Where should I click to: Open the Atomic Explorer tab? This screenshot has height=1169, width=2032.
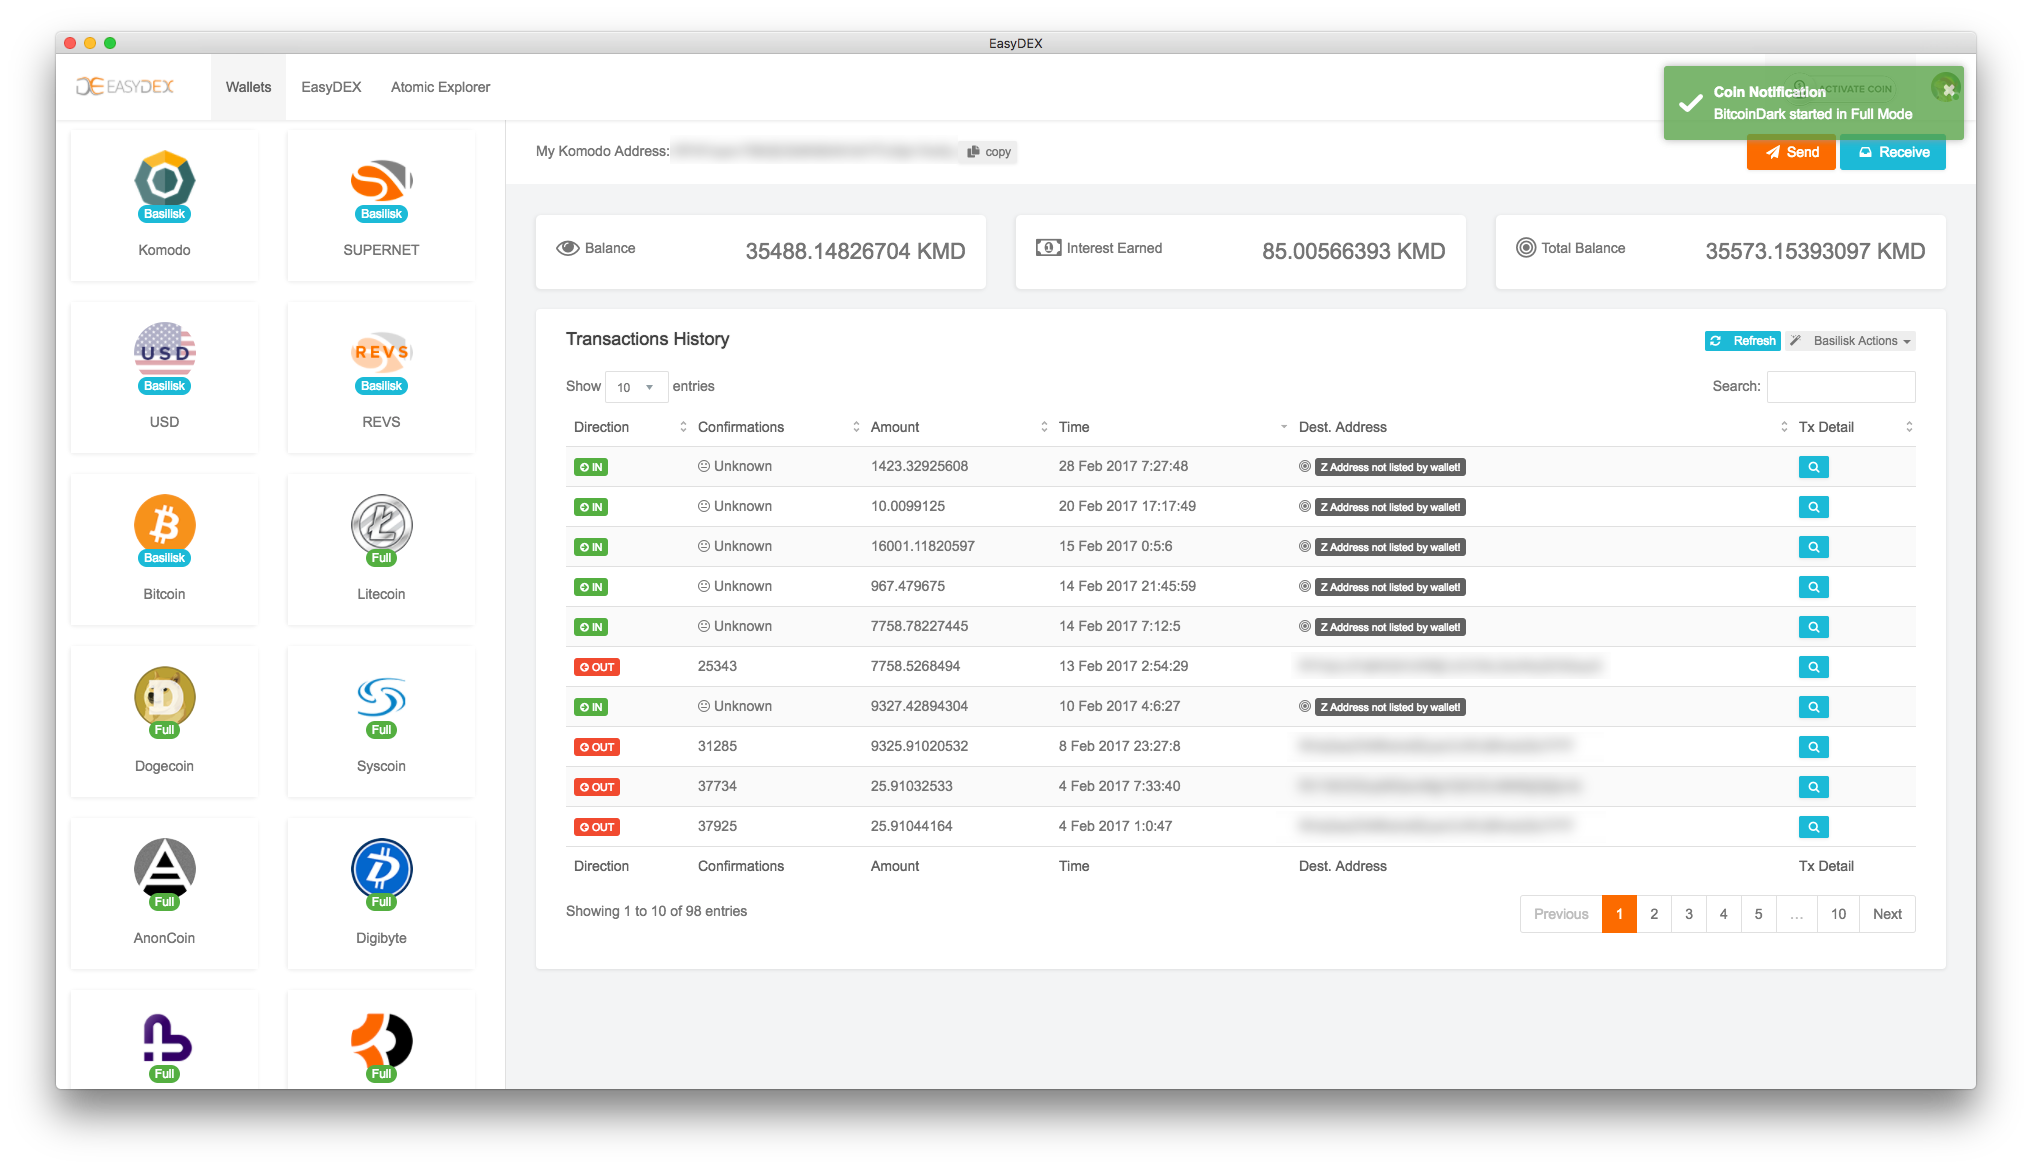click(x=440, y=87)
